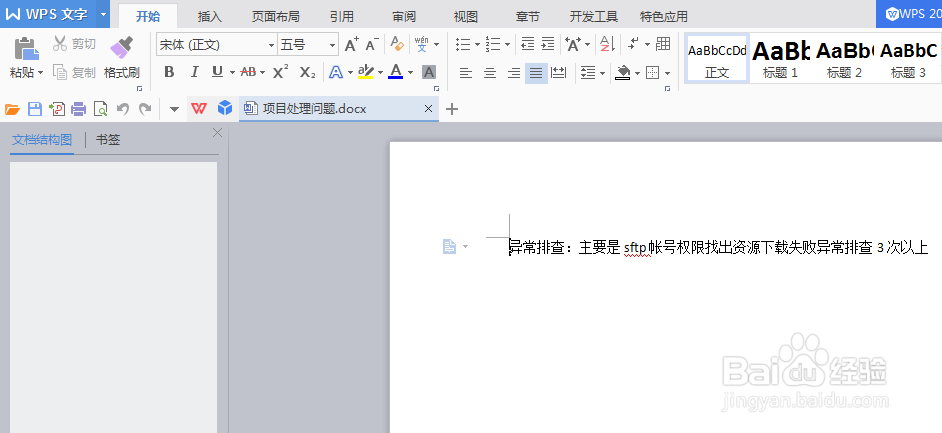Open the 引用 ribbon tab

(342, 17)
